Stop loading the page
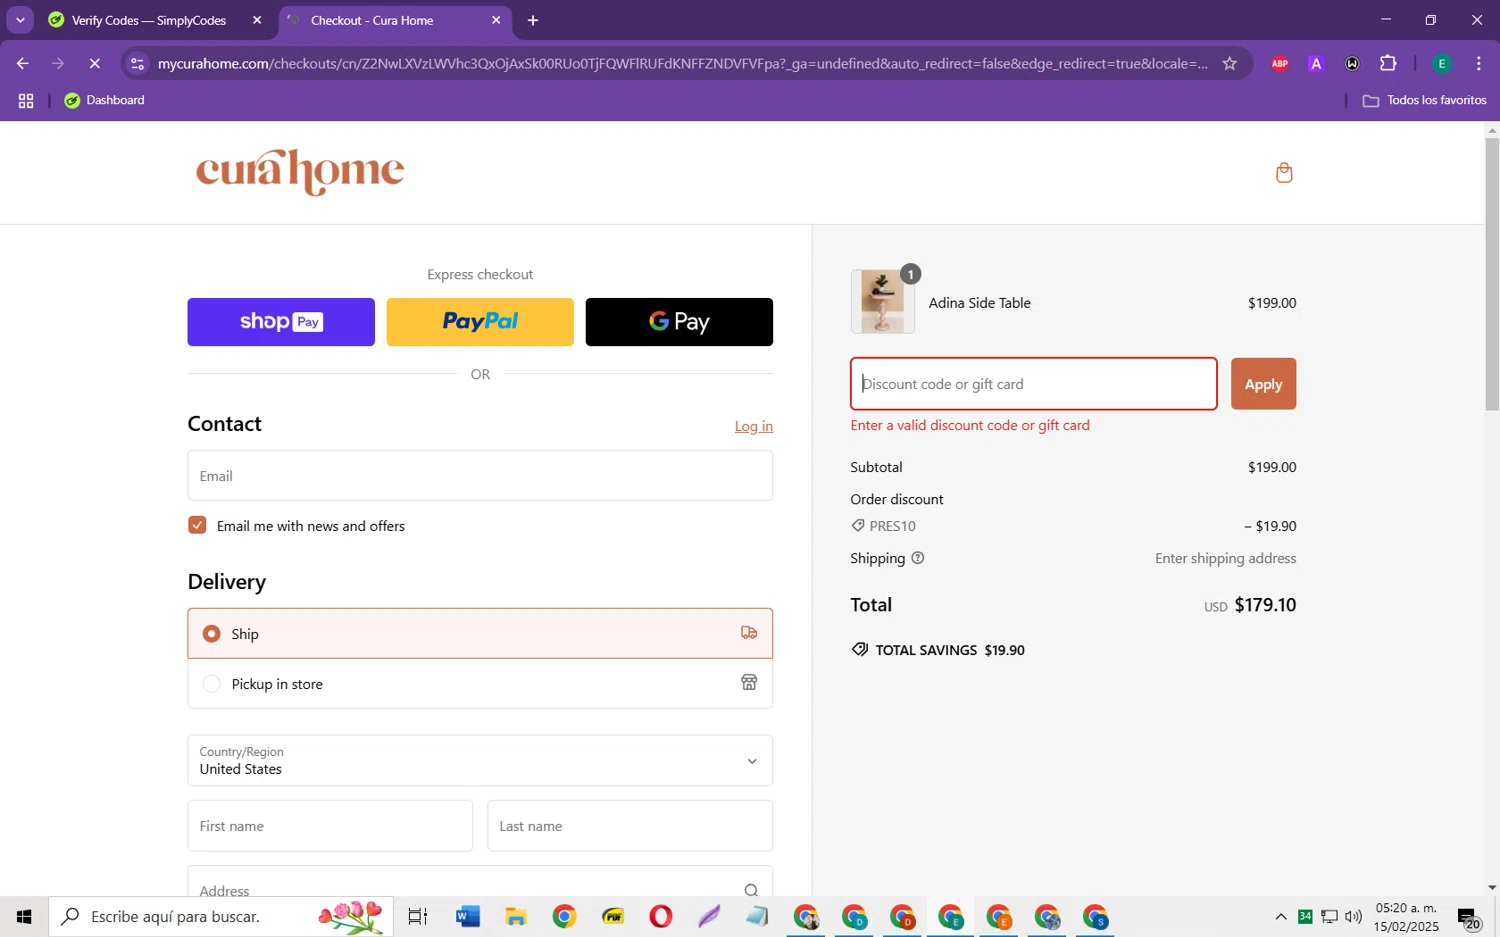This screenshot has width=1500, height=937. click(x=95, y=64)
